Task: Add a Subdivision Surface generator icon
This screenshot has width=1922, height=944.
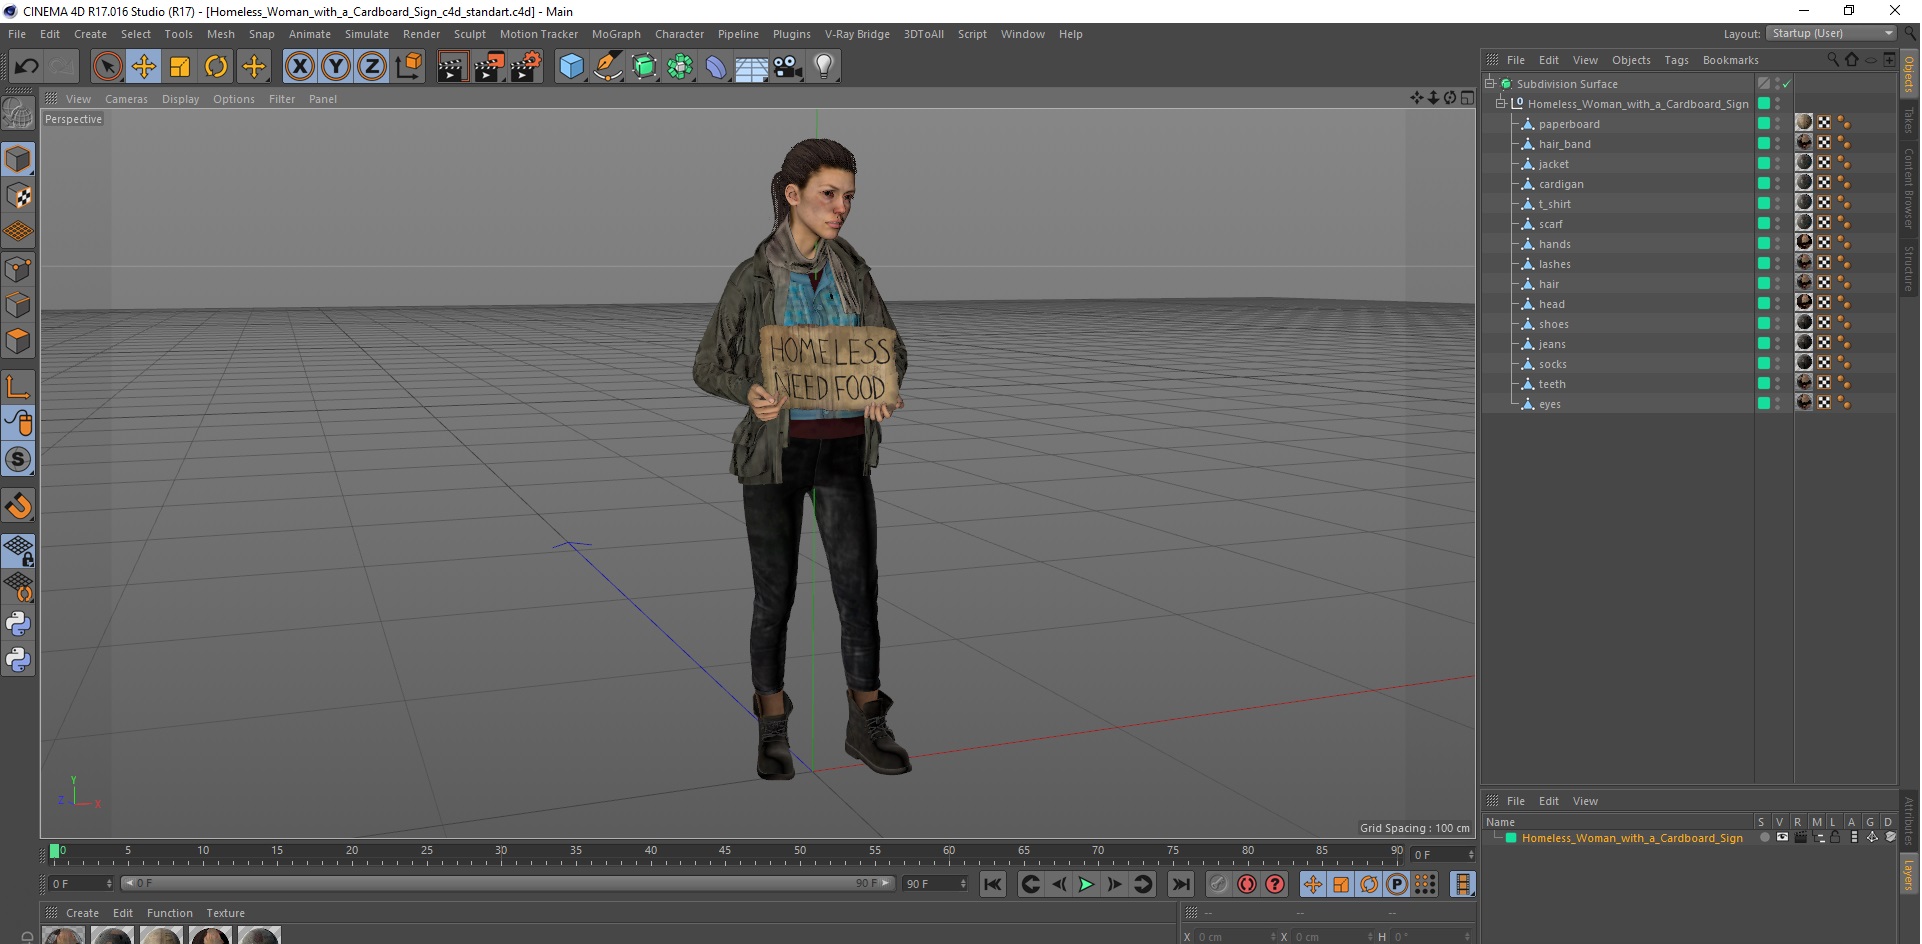Action: (x=644, y=67)
